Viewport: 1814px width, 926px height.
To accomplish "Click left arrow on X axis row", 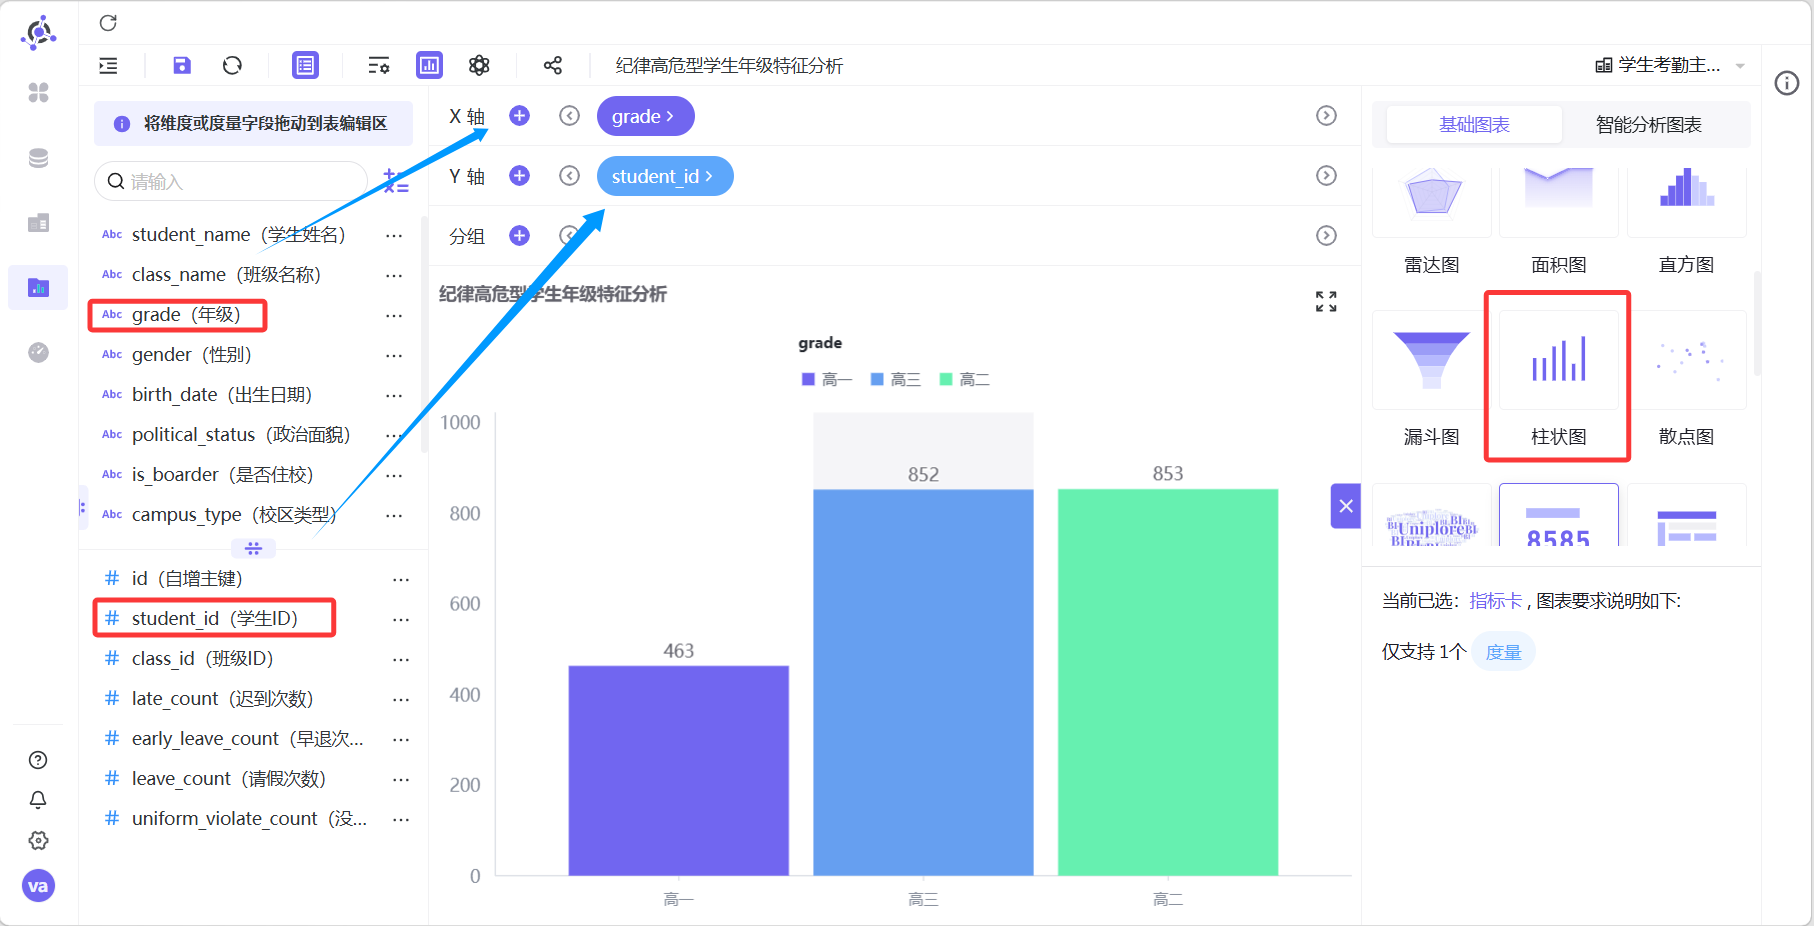I will [x=569, y=116].
